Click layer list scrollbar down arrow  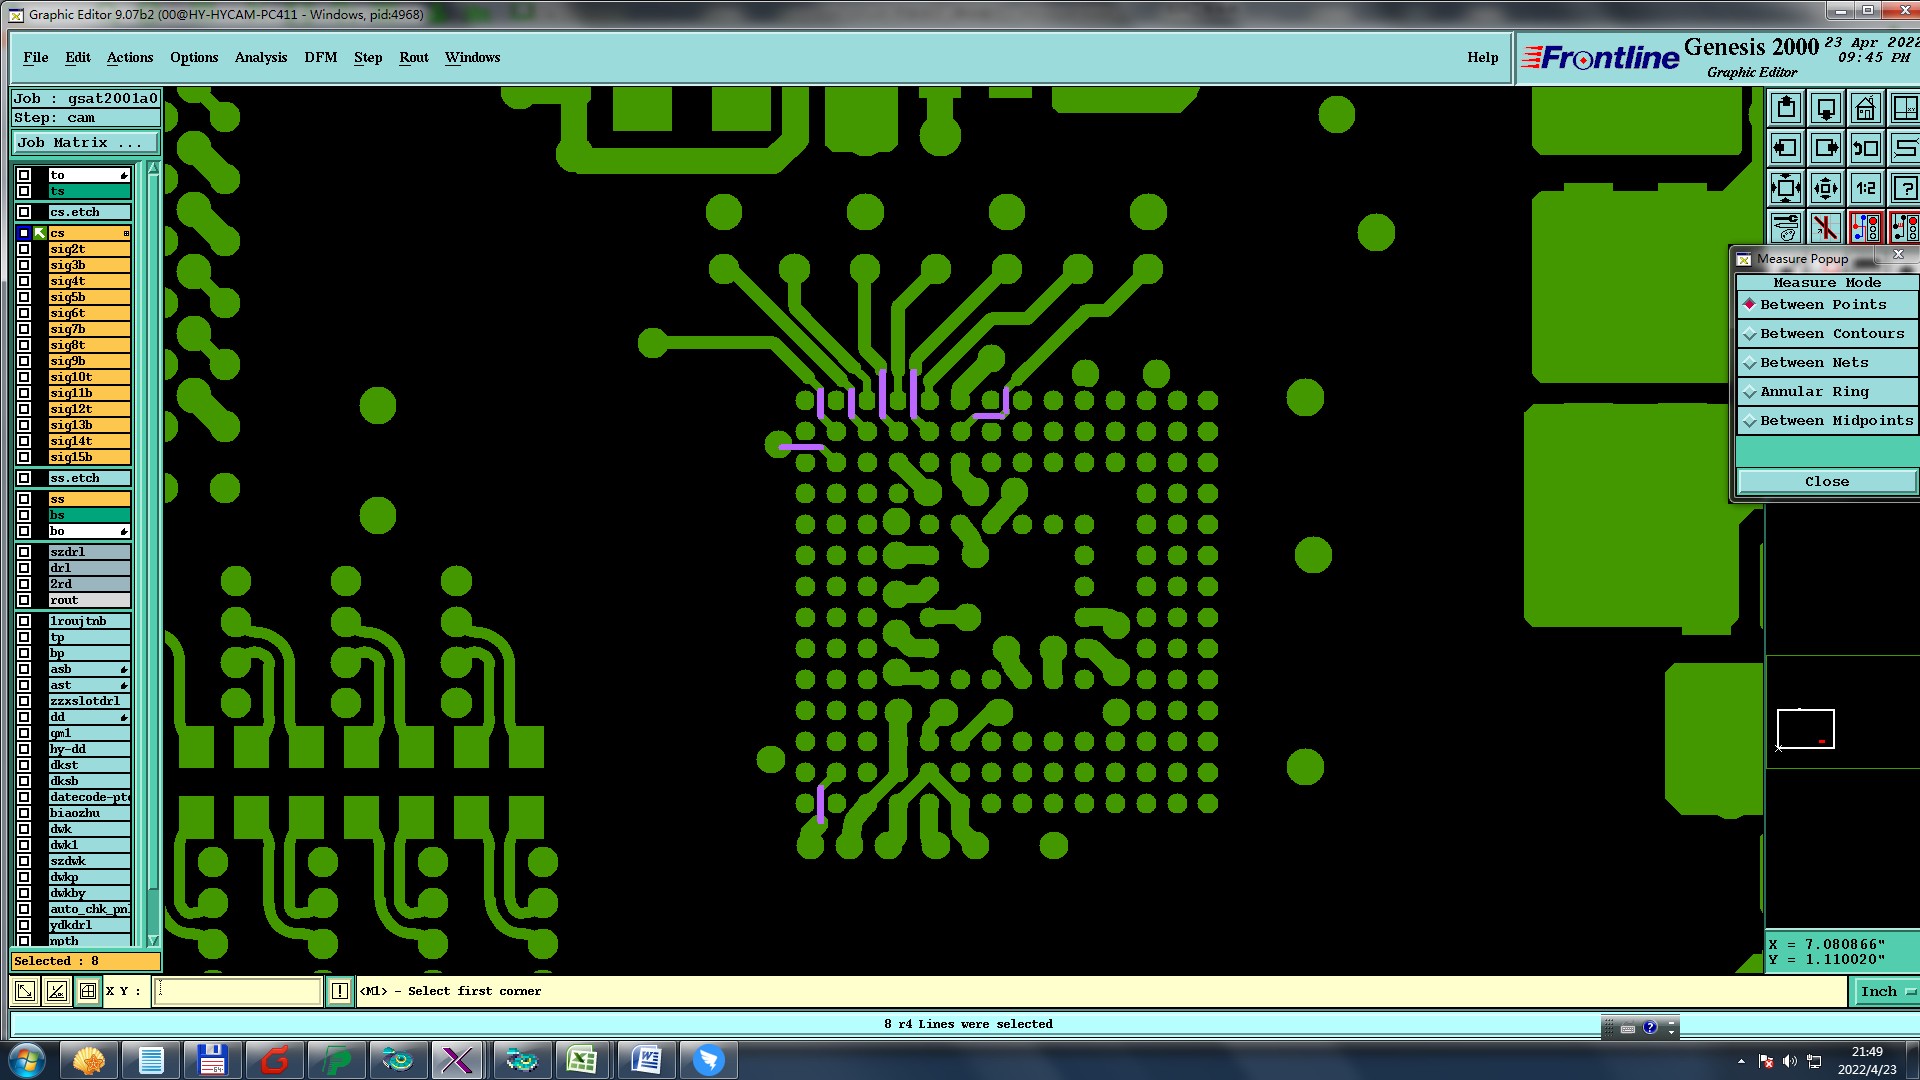coord(153,940)
